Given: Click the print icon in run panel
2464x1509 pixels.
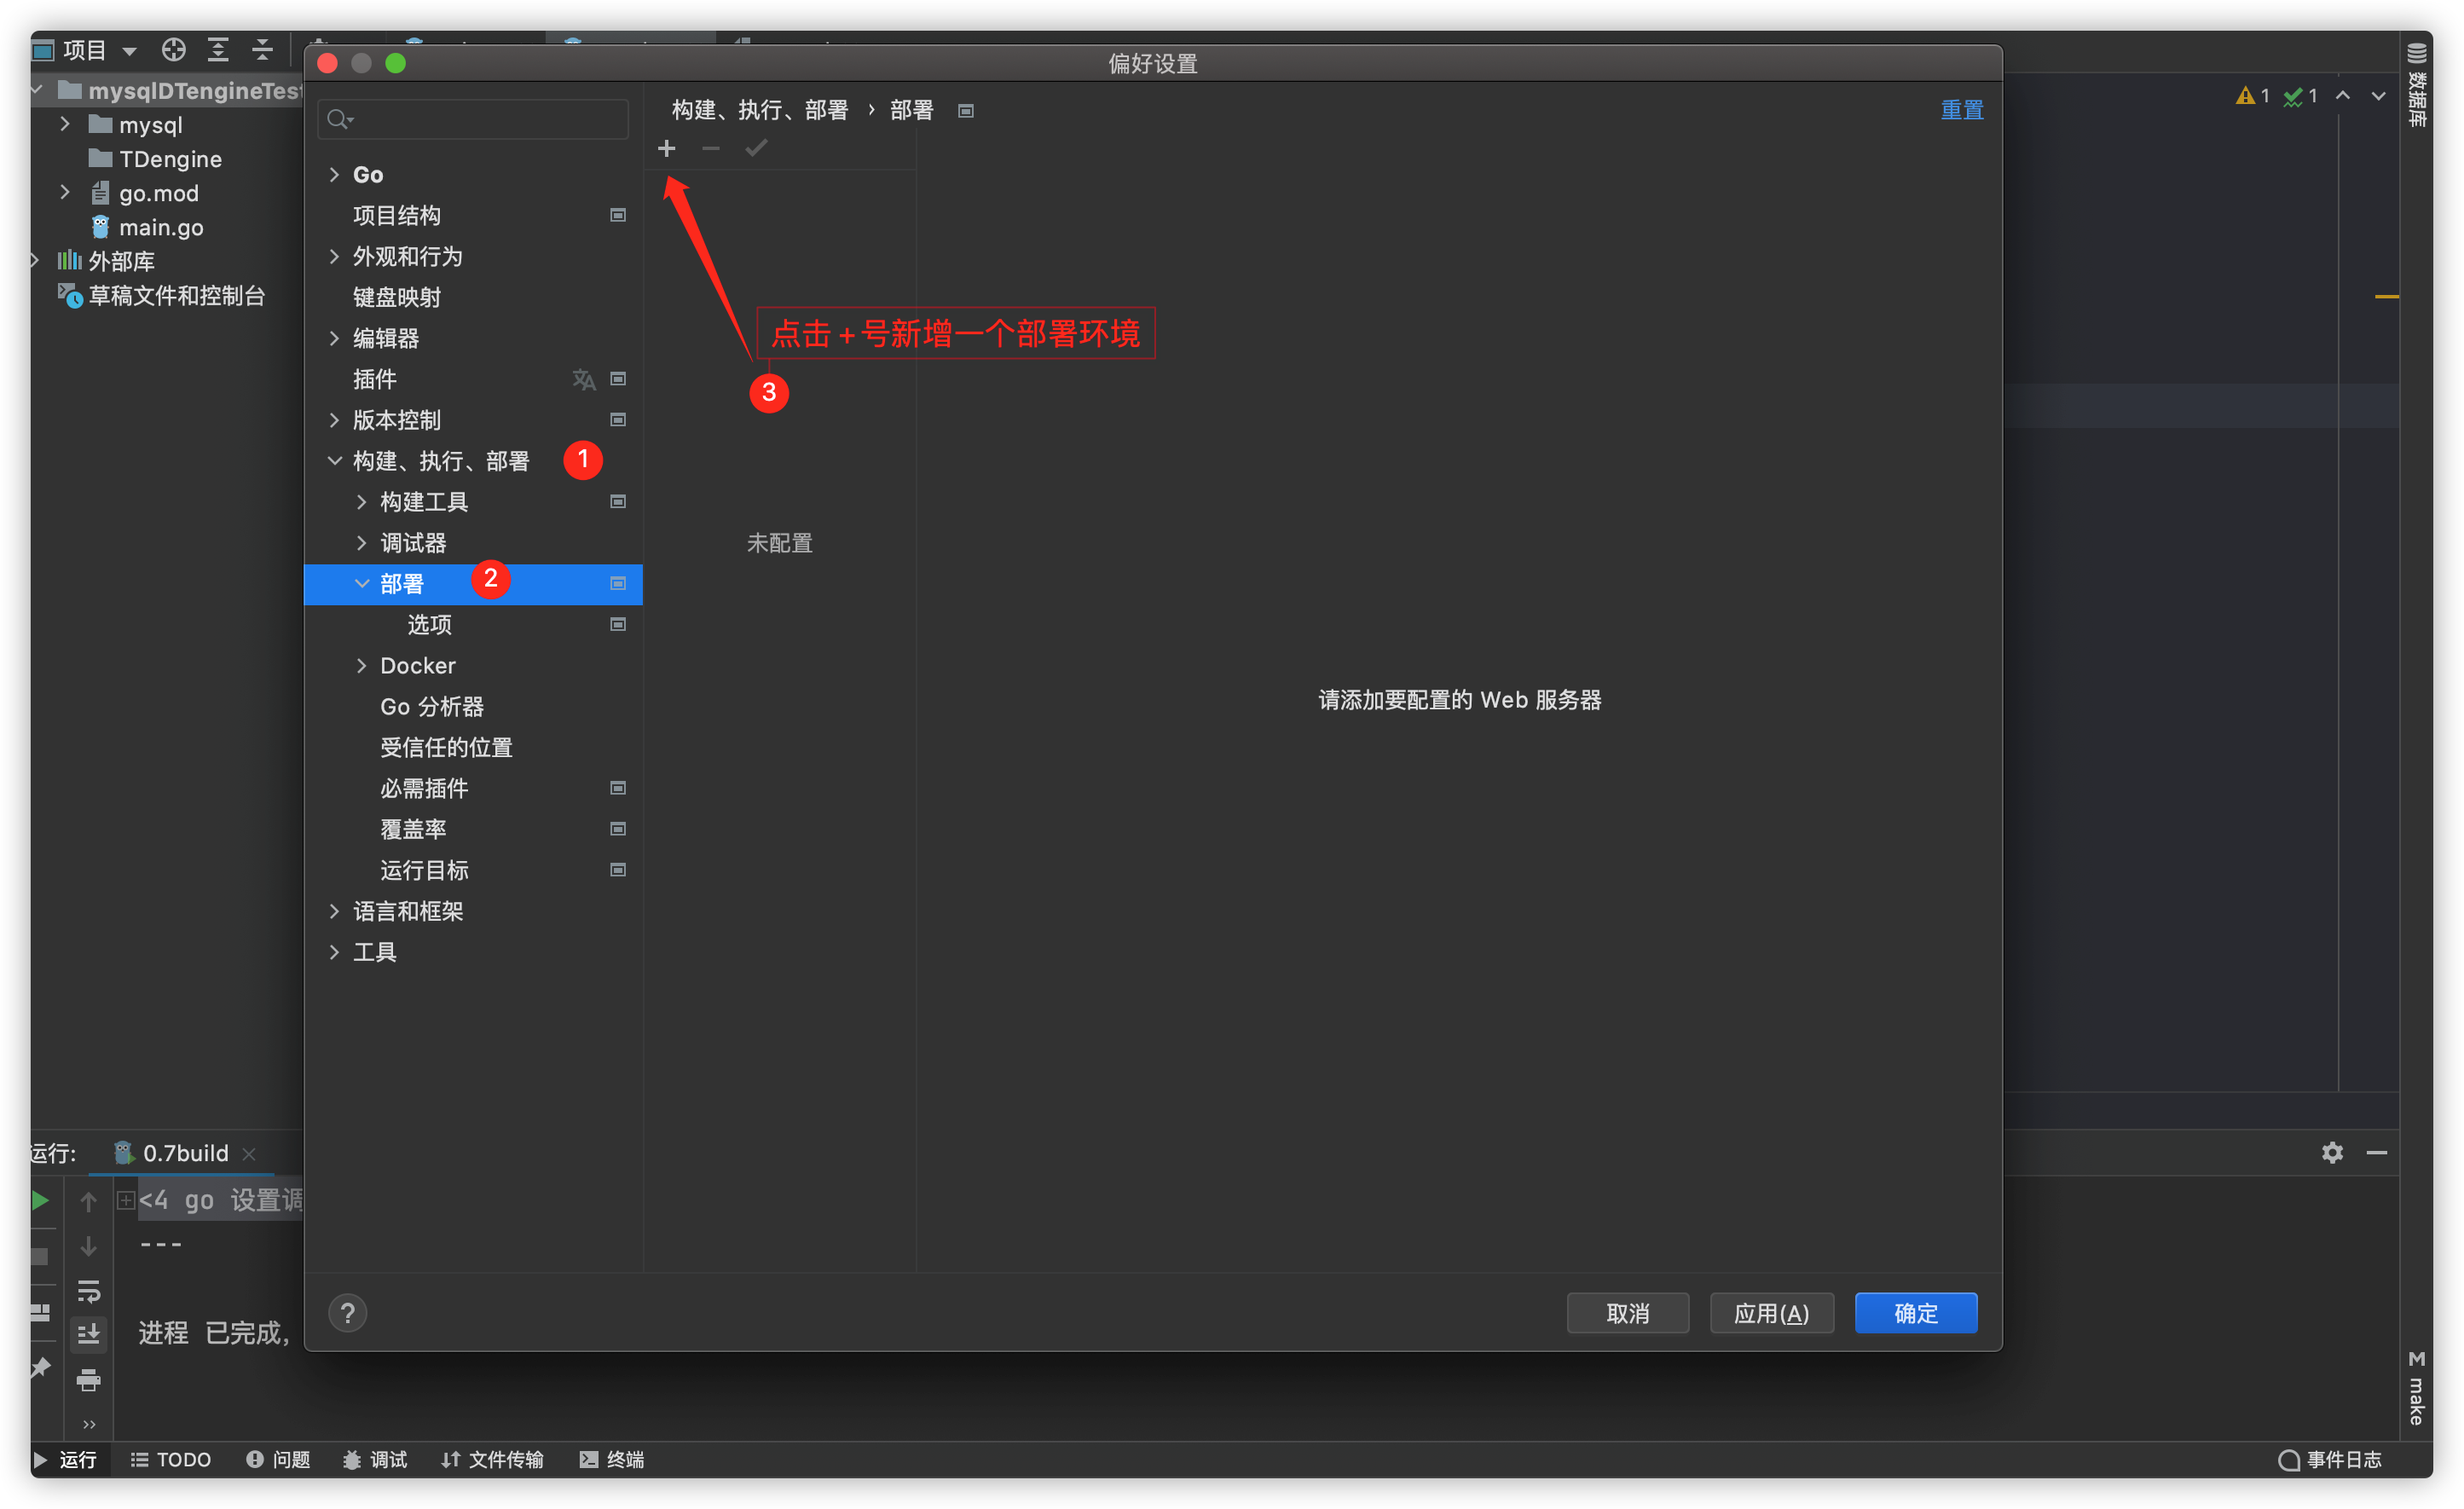Looking at the screenshot, I should coord(88,1380).
